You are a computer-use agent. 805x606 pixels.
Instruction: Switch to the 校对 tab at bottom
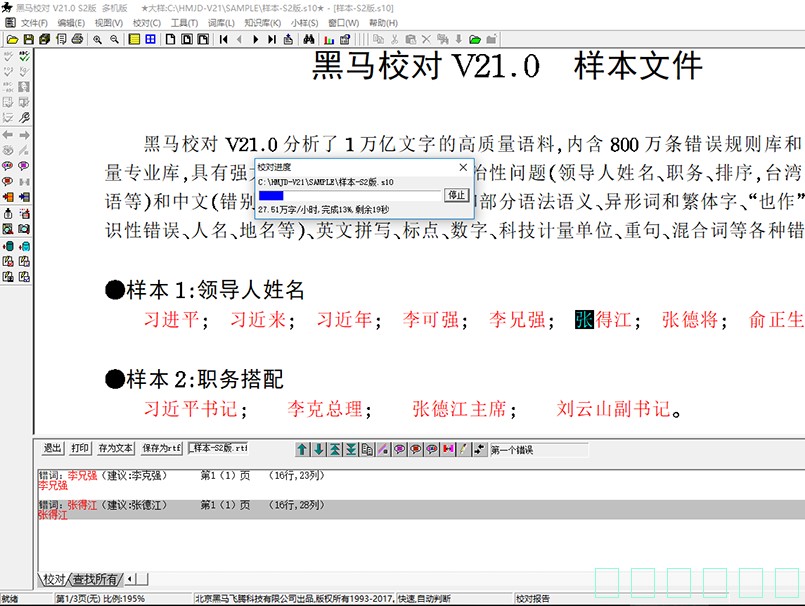[x=54, y=579]
